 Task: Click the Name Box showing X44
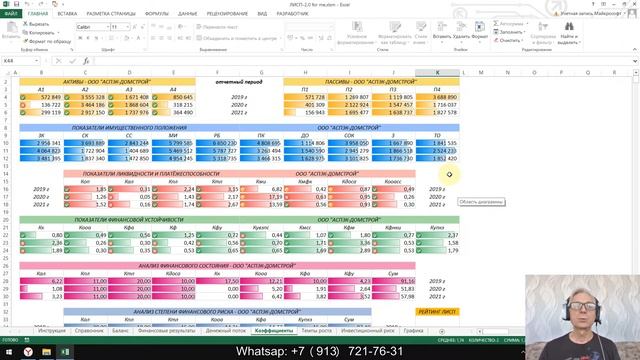point(17,61)
